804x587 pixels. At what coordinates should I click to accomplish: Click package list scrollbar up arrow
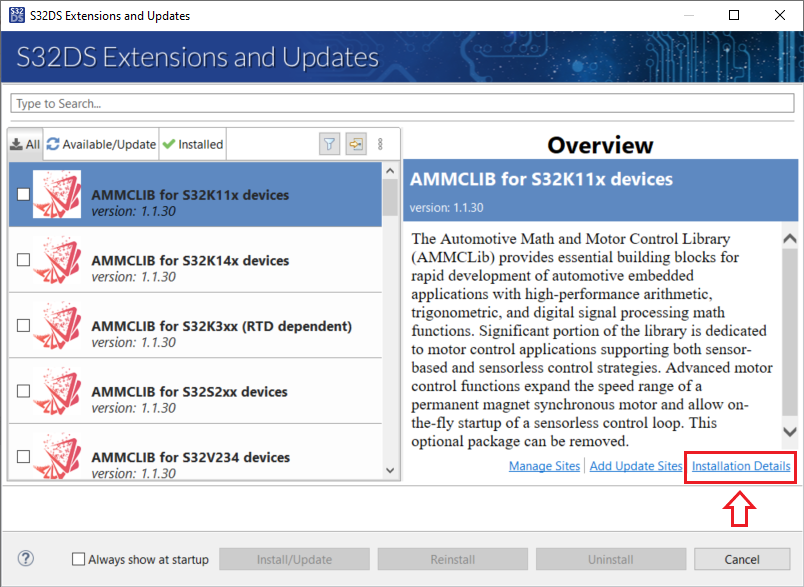click(x=390, y=171)
